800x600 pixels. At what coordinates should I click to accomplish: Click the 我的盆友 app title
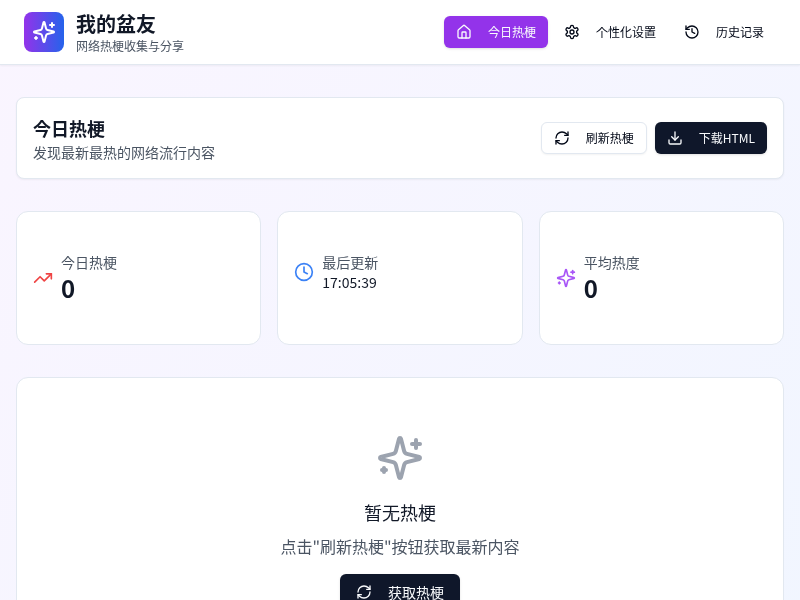point(116,24)
